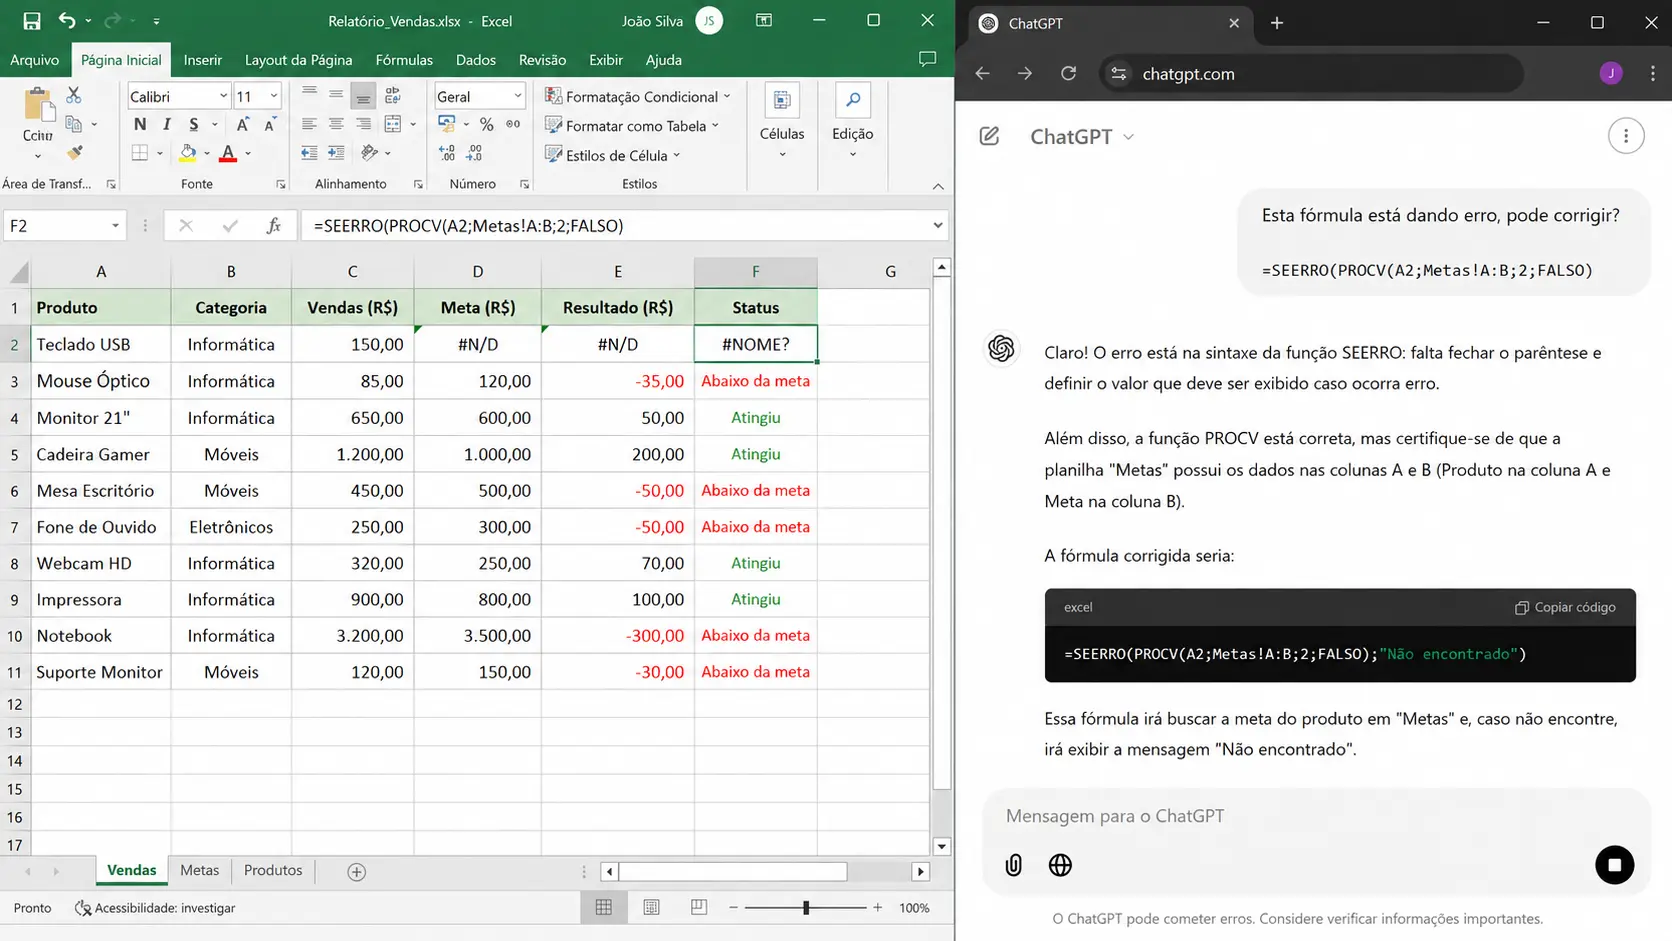1672x941 pixels.
Task: Apply the yellow fill color
Action: 188,153
